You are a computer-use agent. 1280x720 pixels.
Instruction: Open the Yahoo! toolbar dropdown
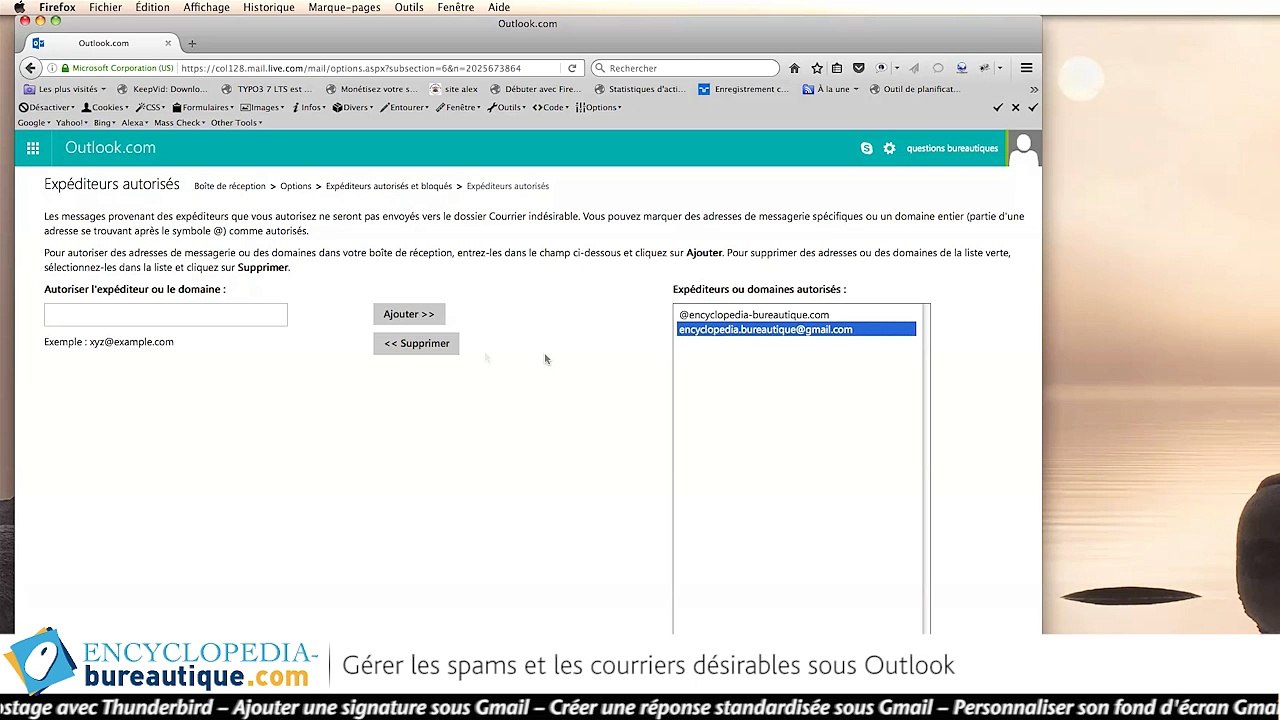tap(71, 123)
